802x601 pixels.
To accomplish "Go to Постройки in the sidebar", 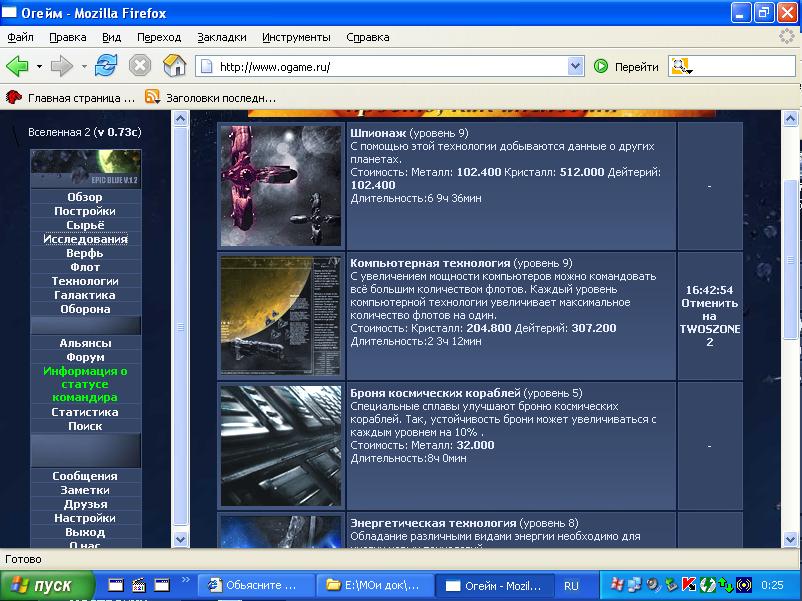I will (85, 211).
